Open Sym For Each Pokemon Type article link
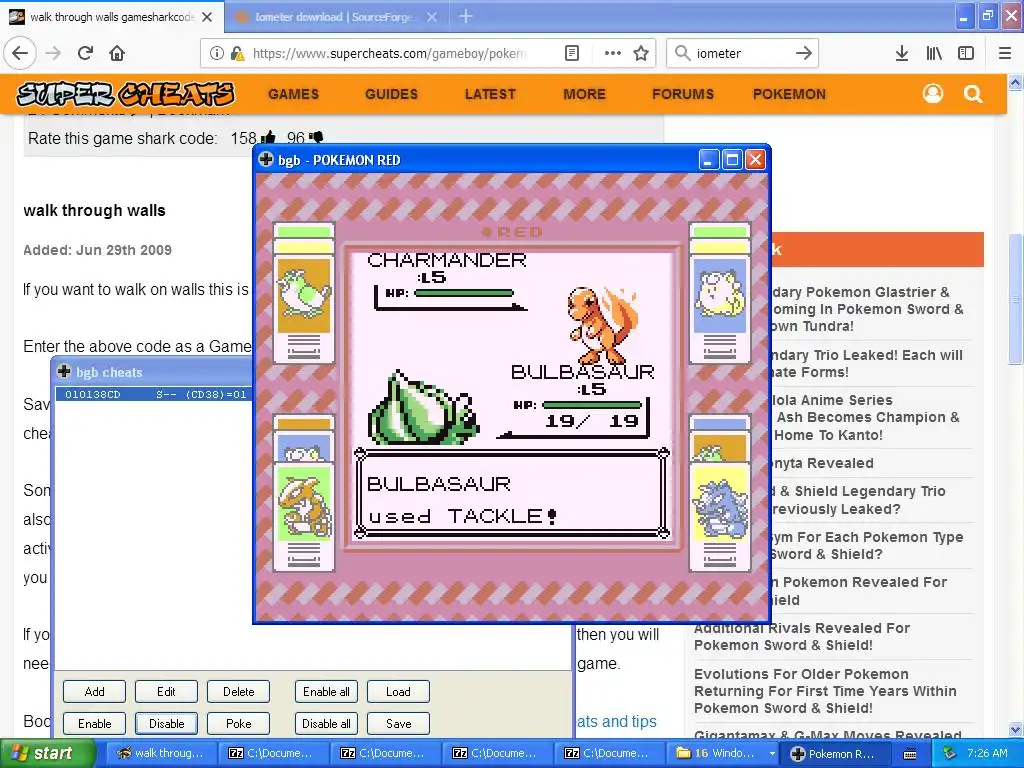 (867, 545)
